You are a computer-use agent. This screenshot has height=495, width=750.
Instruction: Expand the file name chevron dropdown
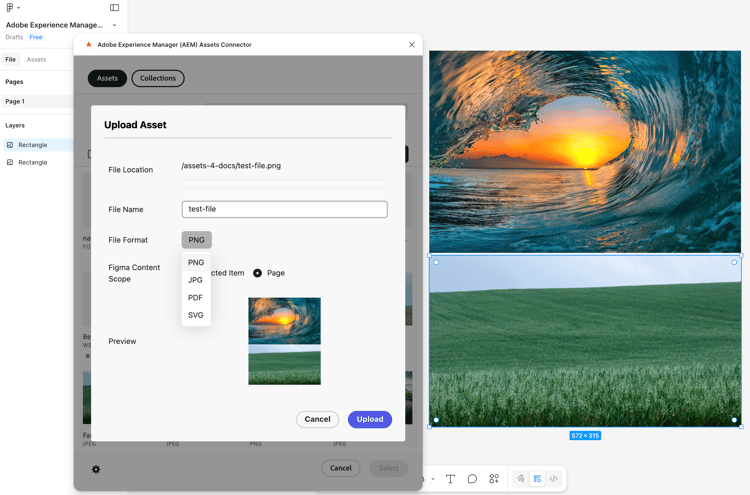click(x=114, y=25)
